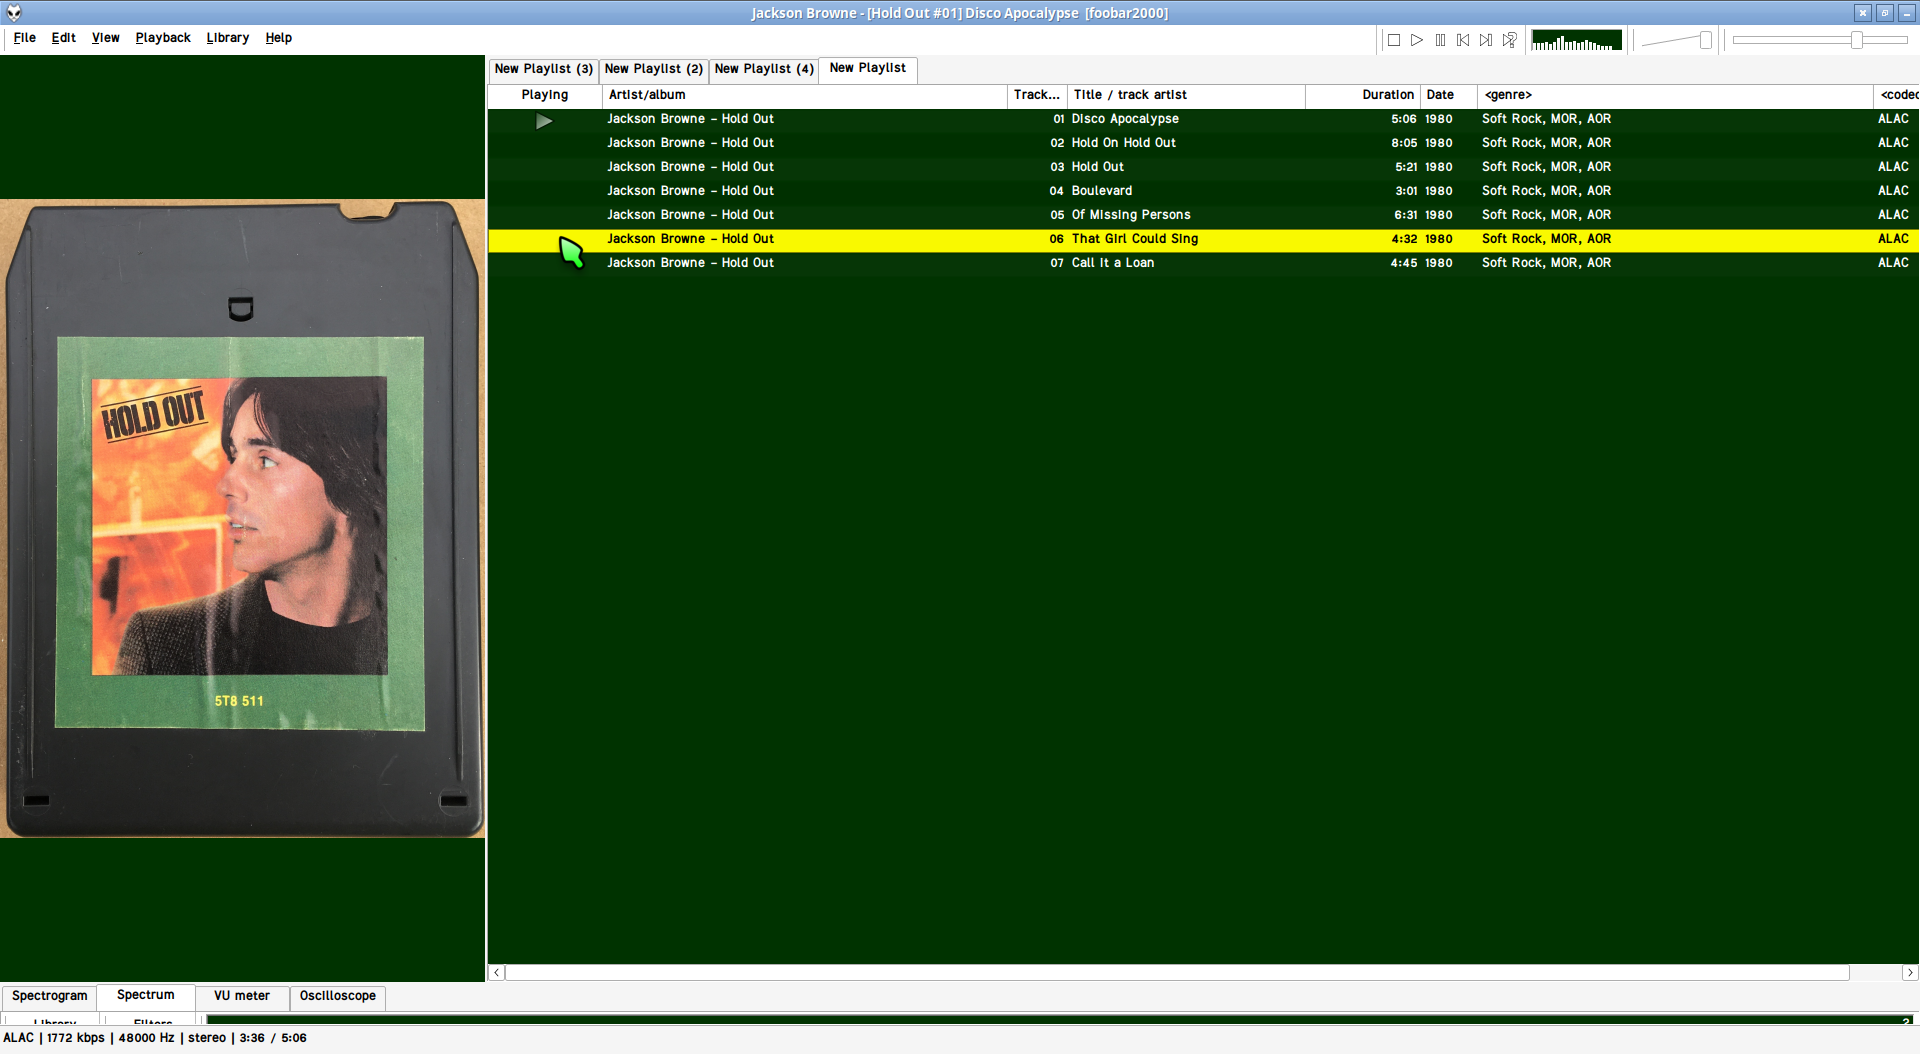The height and width of the screenshot is (1054, 1920).
Task: Select track 03 Hold Out
Action: [1203, 167]
